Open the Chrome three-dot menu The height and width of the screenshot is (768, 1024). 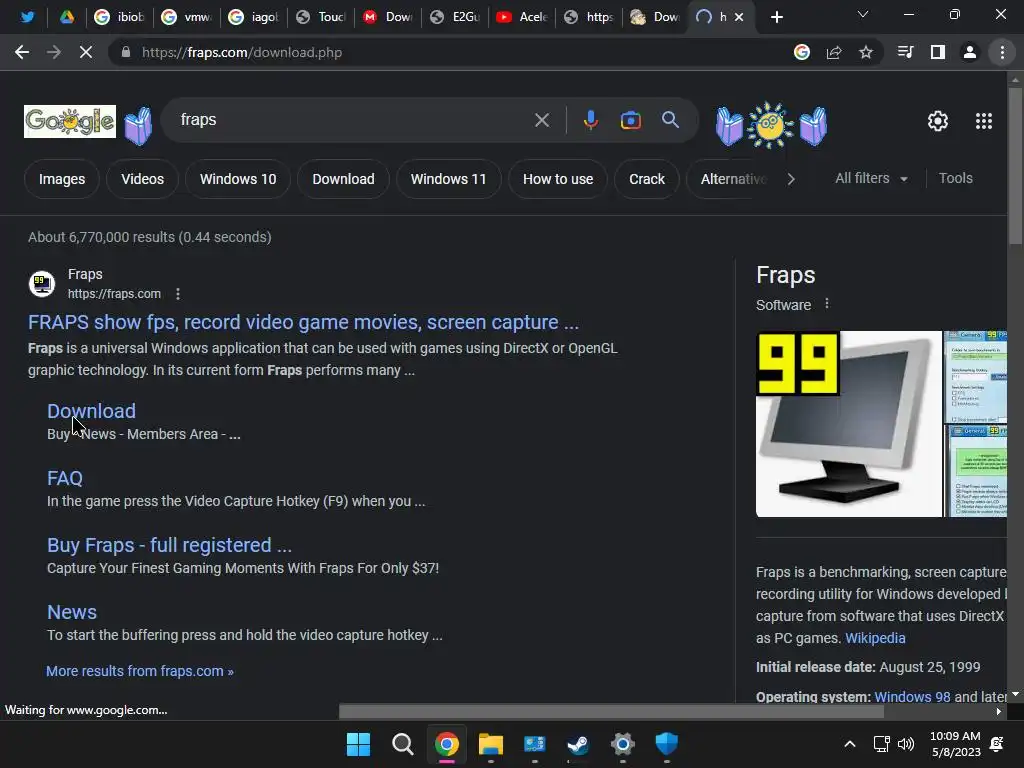pyautogui.click(x=1002, y=52)
